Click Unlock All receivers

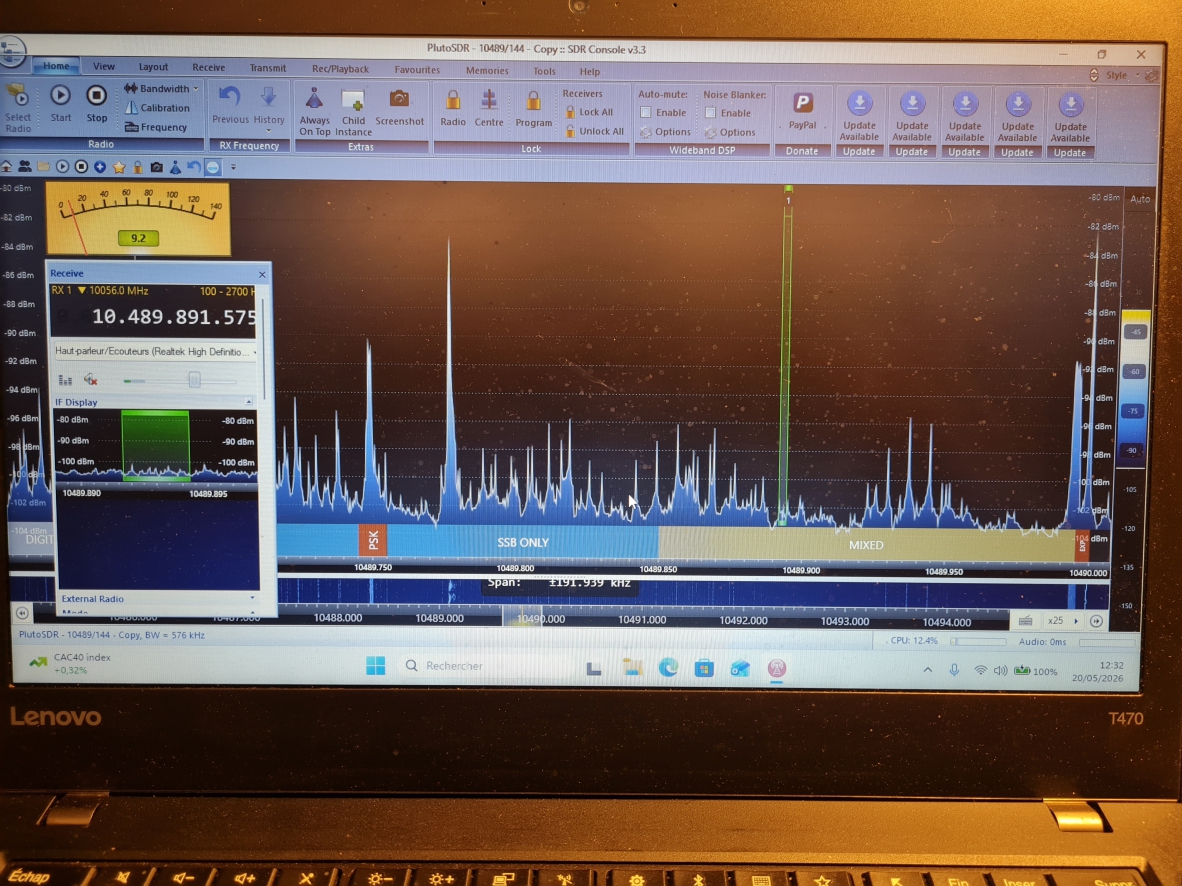[595, 130]
